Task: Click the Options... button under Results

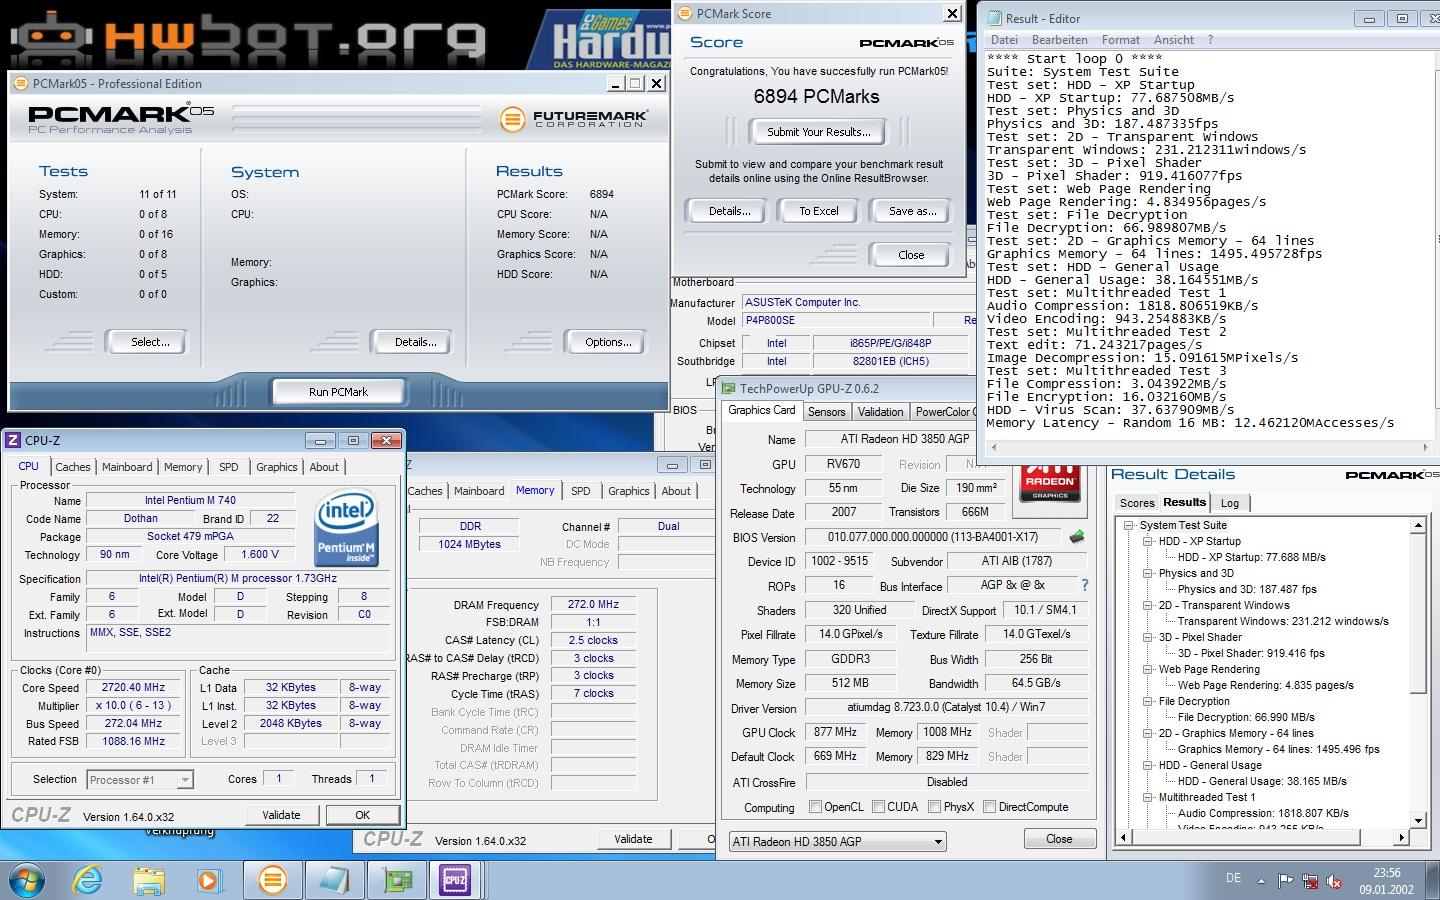Action: coord(608,342)
